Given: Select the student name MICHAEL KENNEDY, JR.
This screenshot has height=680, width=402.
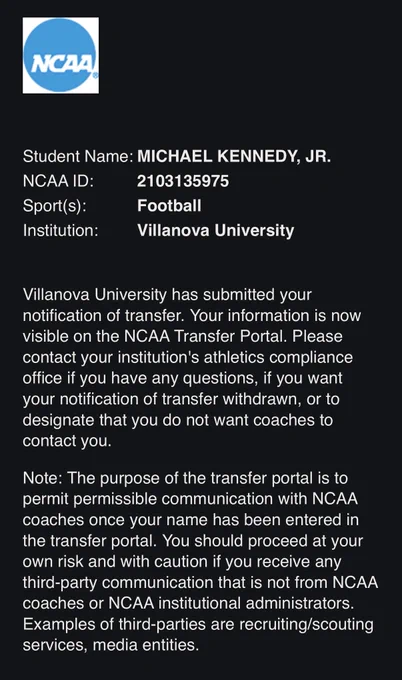Looking at the screenshot, I should click(234, 157).
